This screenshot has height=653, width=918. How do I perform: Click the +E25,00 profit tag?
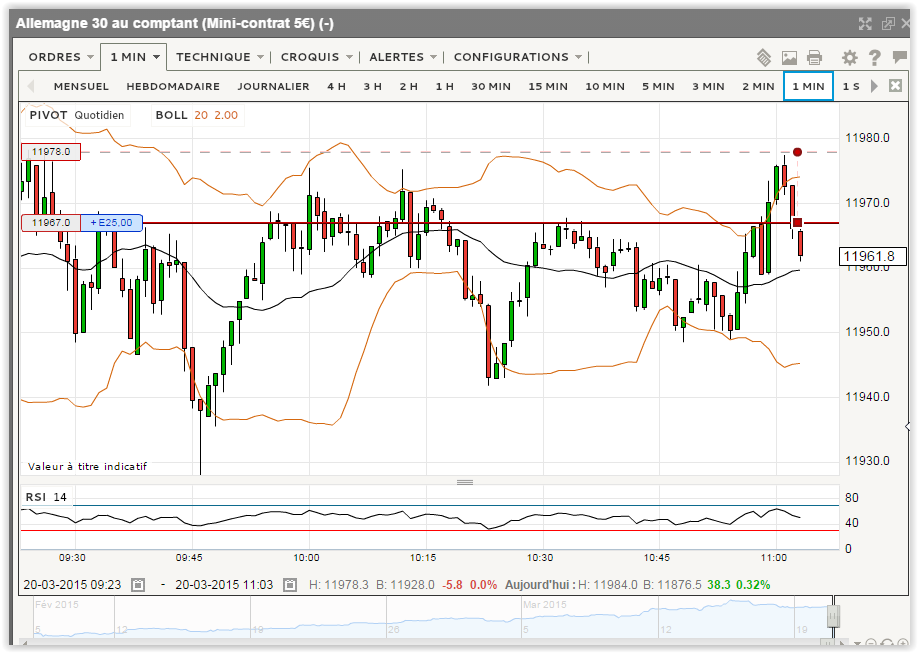(x=111, y=223)
